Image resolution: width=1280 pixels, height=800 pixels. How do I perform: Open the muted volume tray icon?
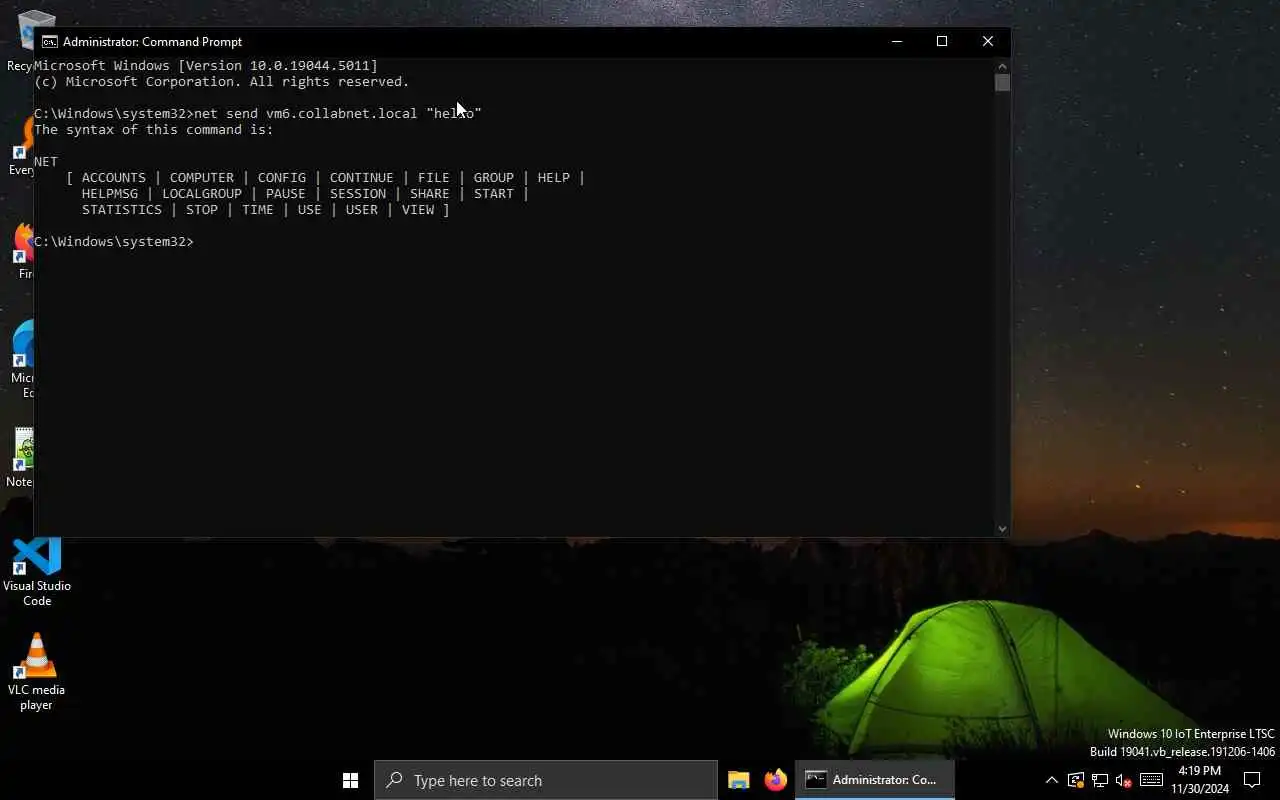coord(1123,780)
